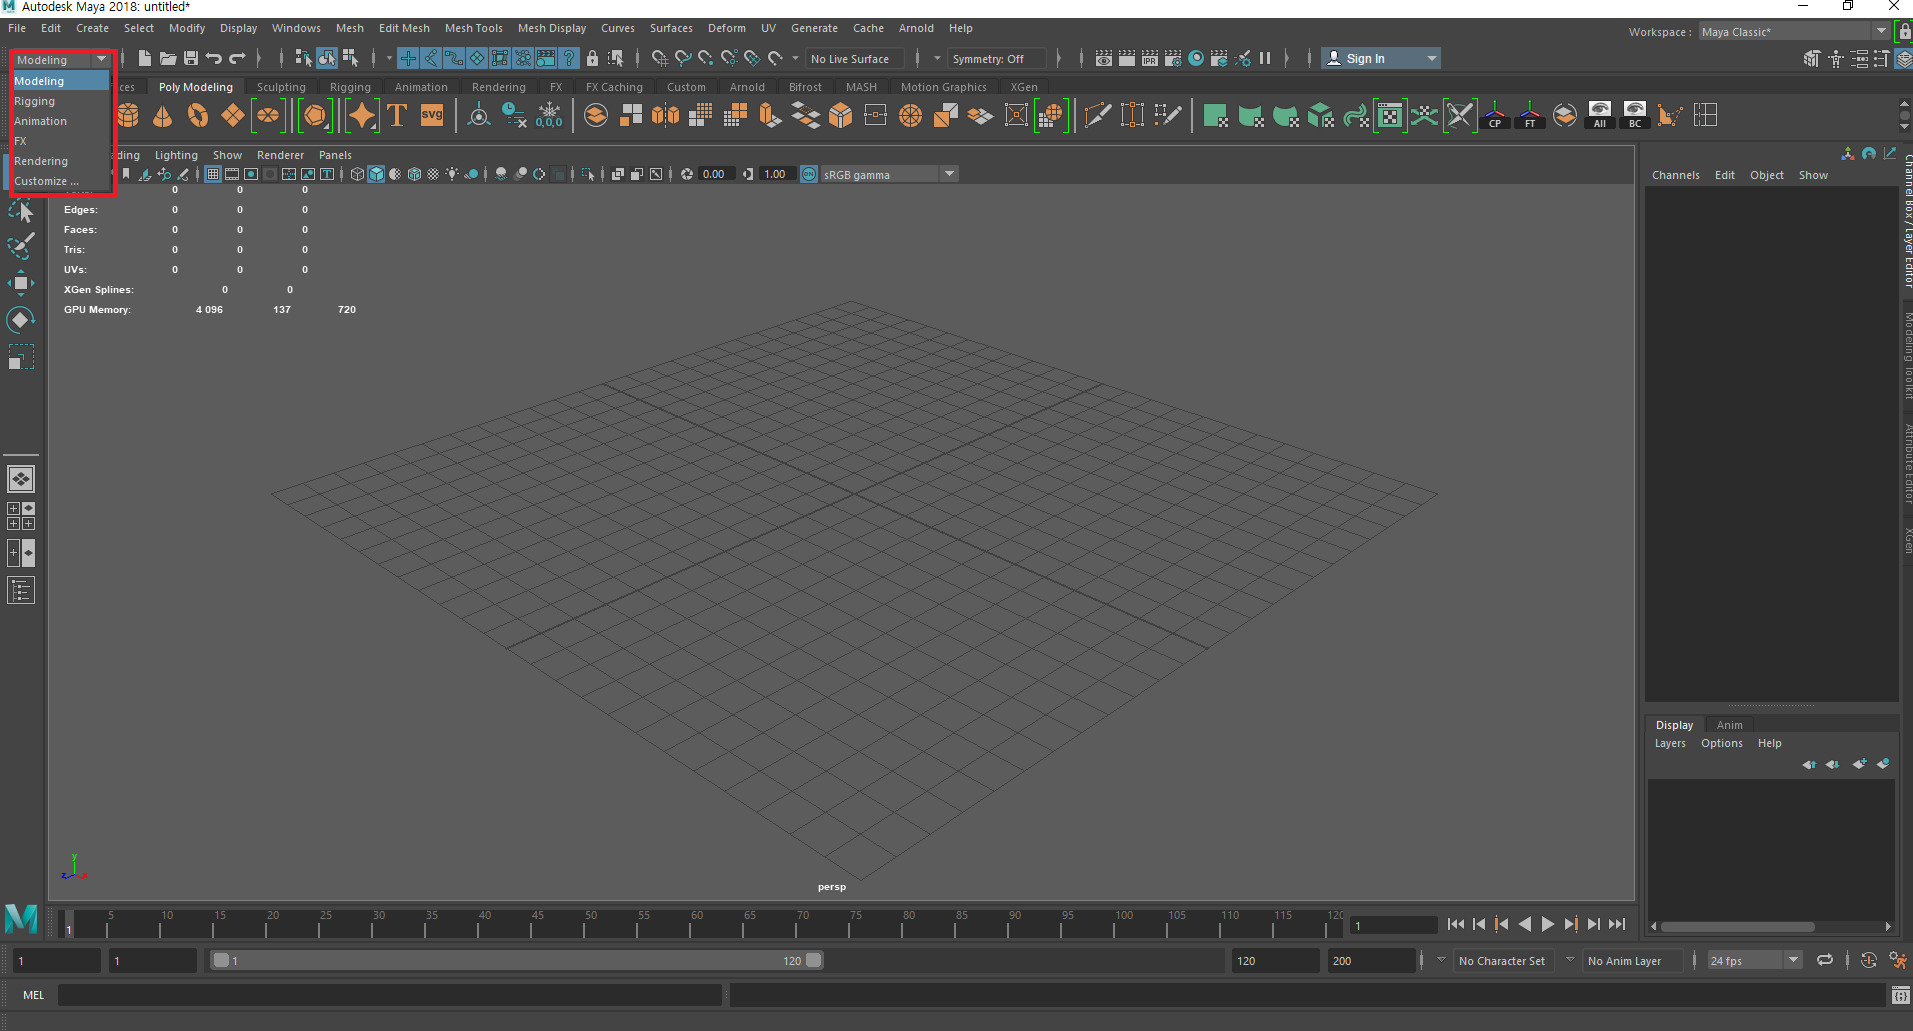Click the Mirror geometry shelf icon

pos(665,116)
